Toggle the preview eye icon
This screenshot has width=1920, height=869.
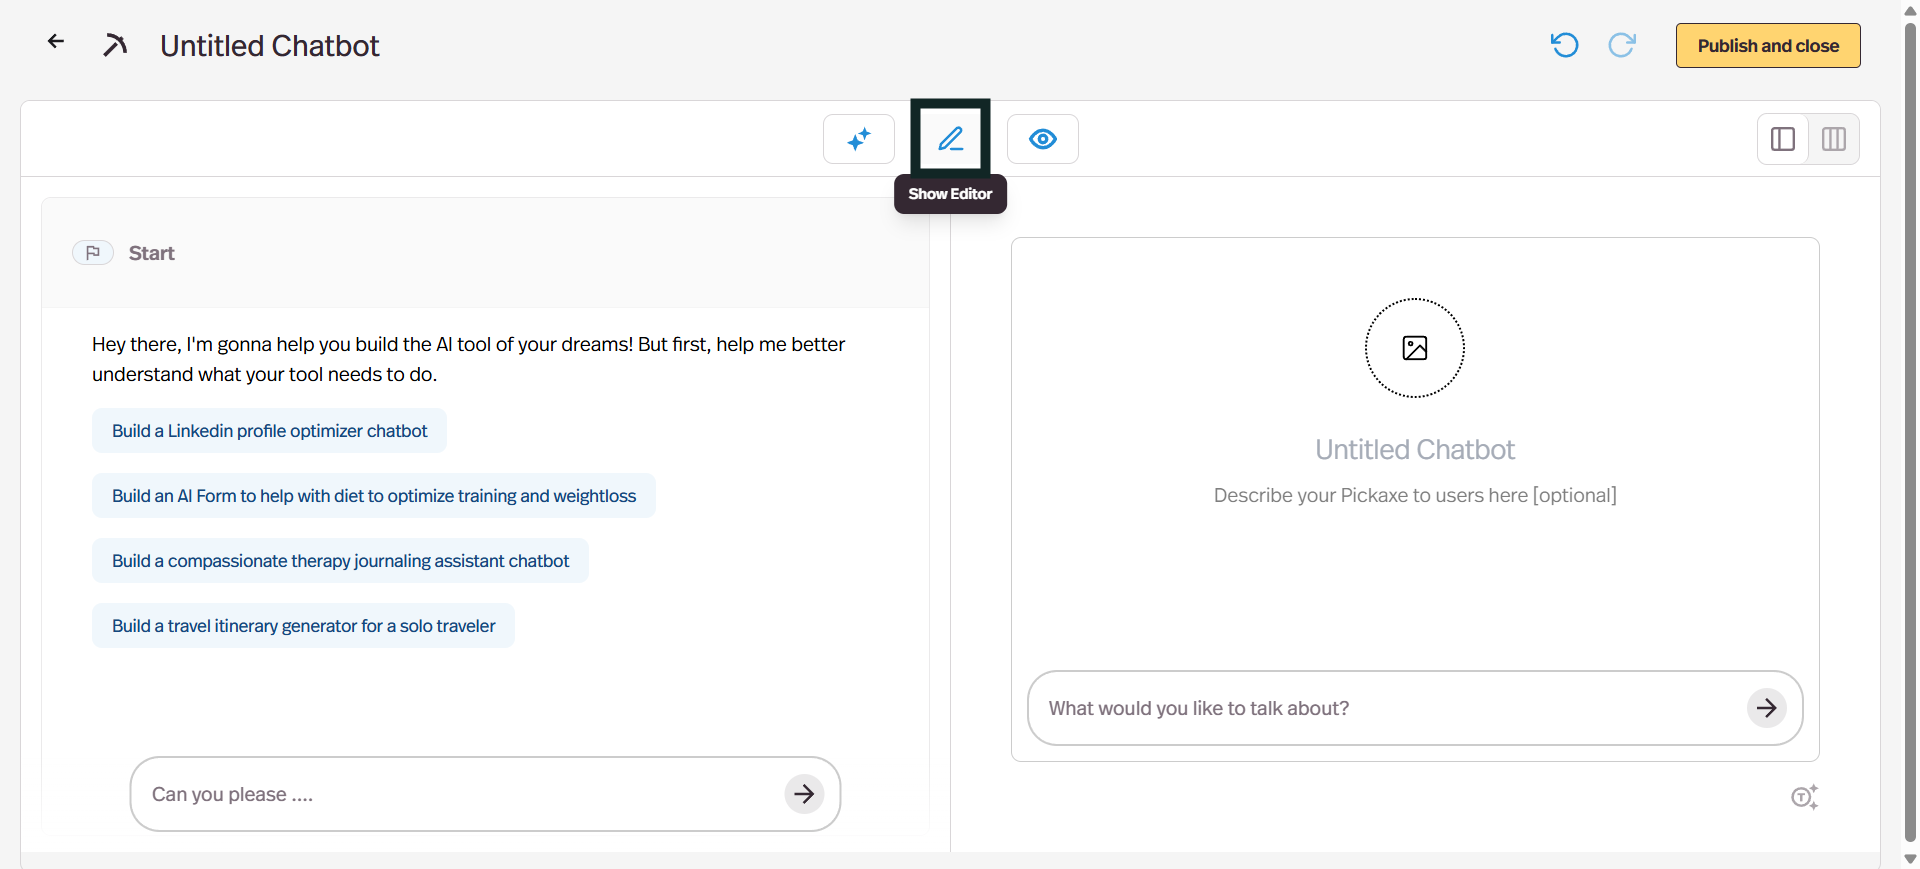pos(1042,139)
